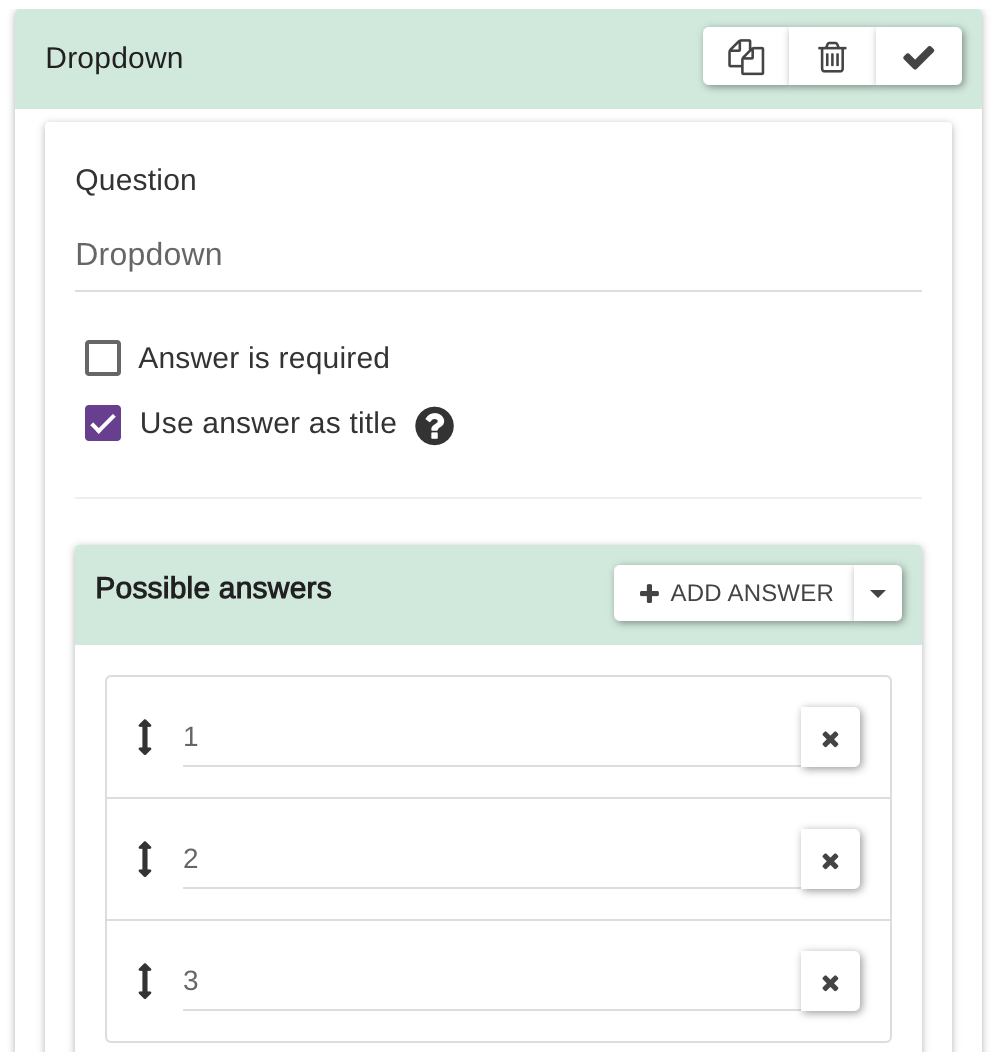Confirm editing with the checkmark icon
The height and width of the screenshot is (1052, 1008).
[x=918, y=57]
